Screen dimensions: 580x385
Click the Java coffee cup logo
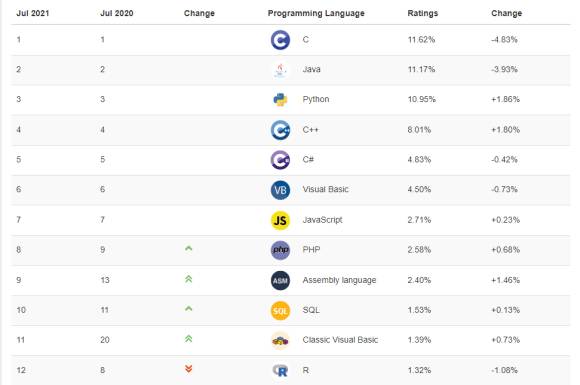(x=280, y=70)
